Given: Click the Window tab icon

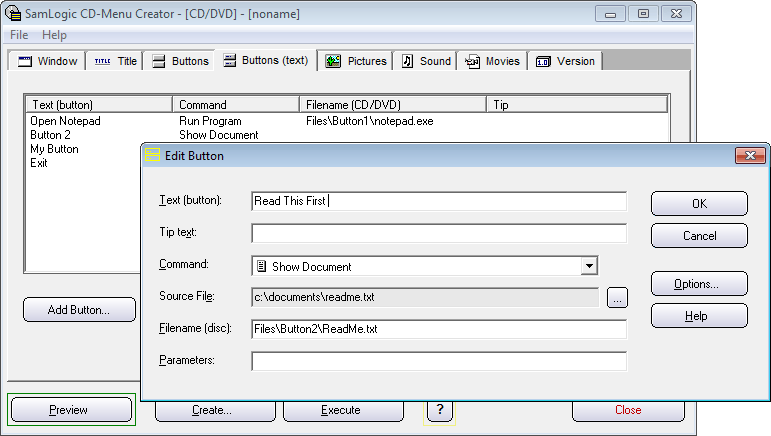Looking at the screenshot, I should pos(25,61).
